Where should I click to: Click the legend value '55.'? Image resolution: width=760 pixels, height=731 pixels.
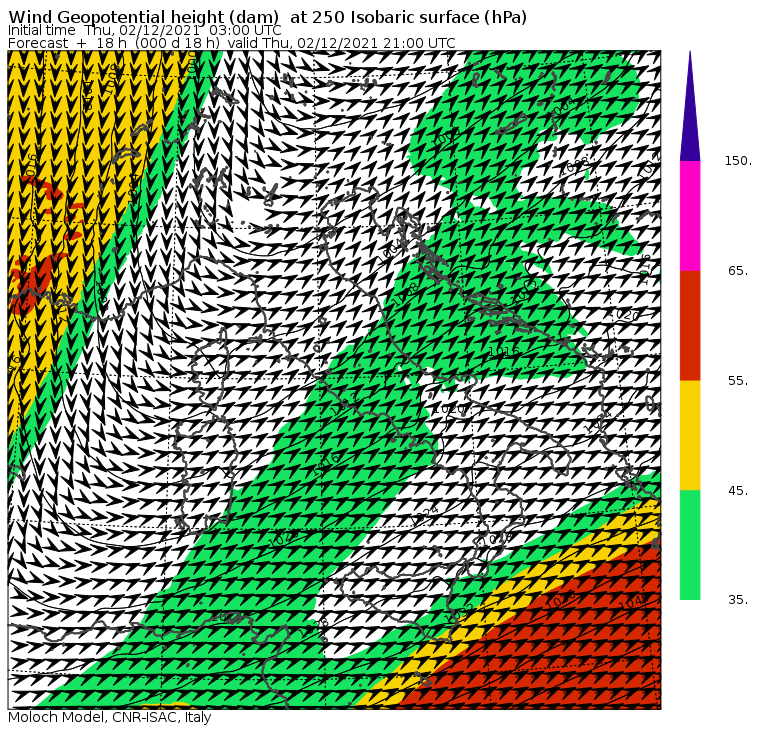[738, 381]
